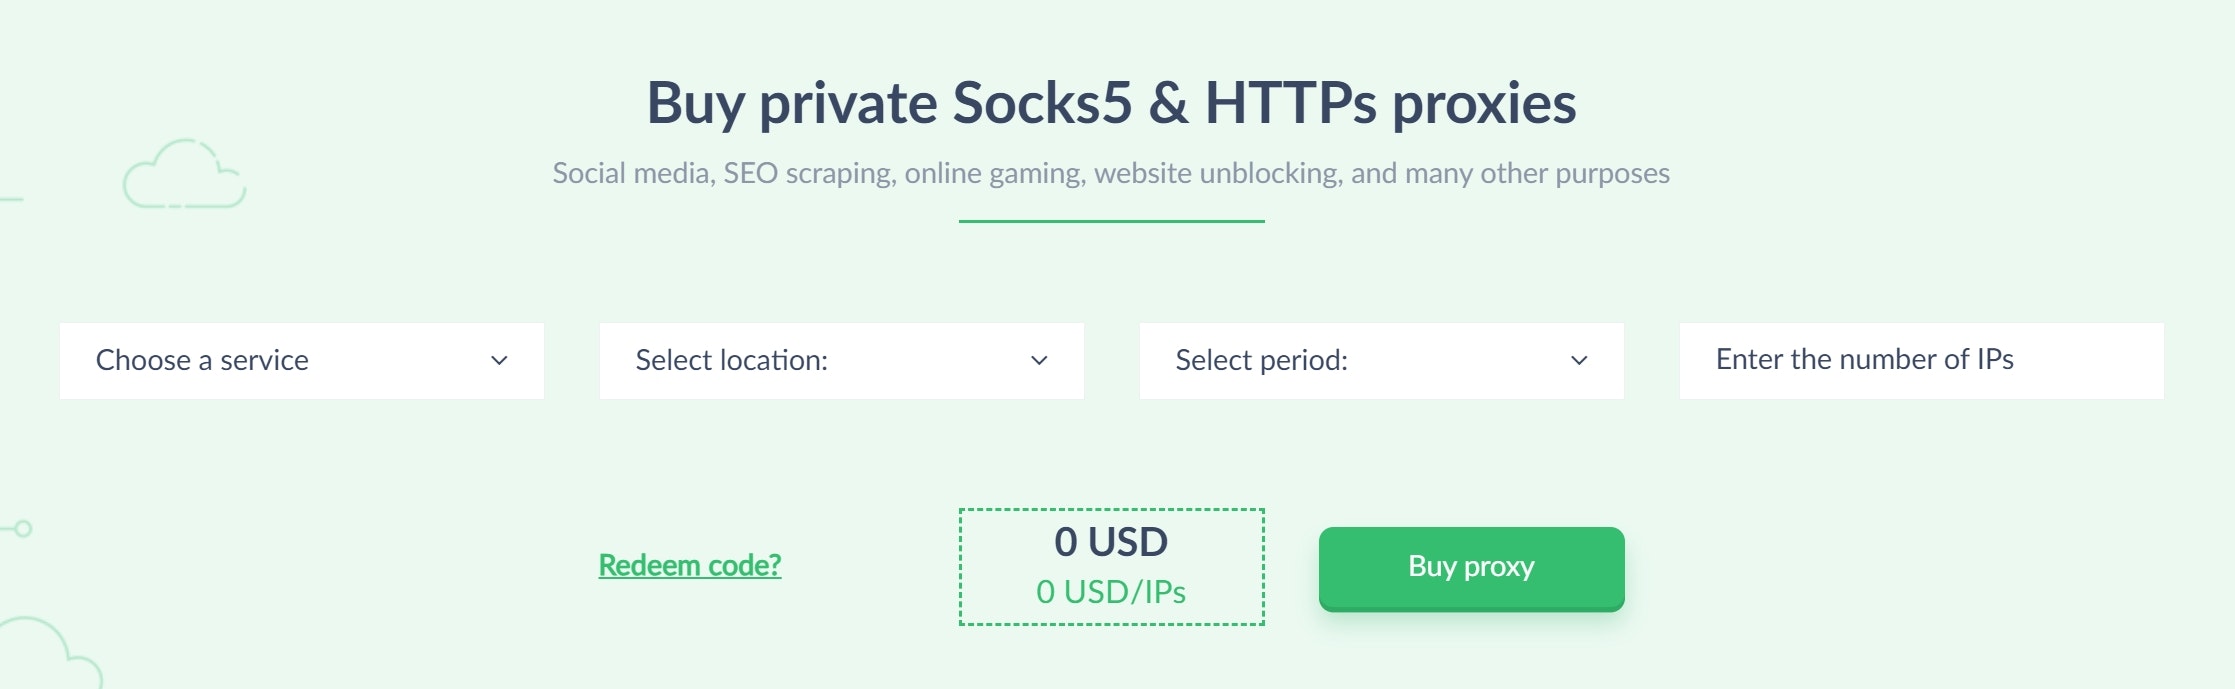Click the word Socks5 in the headline
The image size is (2235, 689).
pos(1042,102)
